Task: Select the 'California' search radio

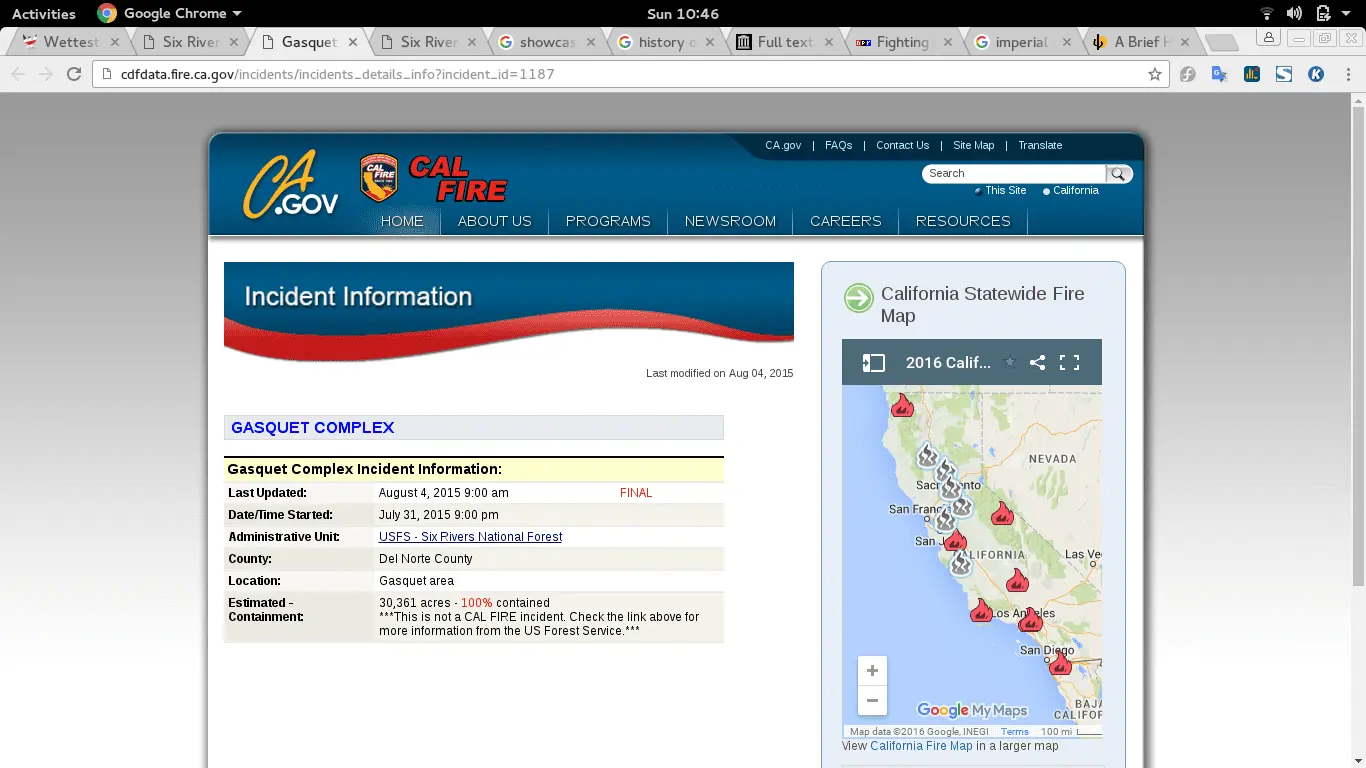Action: point(1046,191)
